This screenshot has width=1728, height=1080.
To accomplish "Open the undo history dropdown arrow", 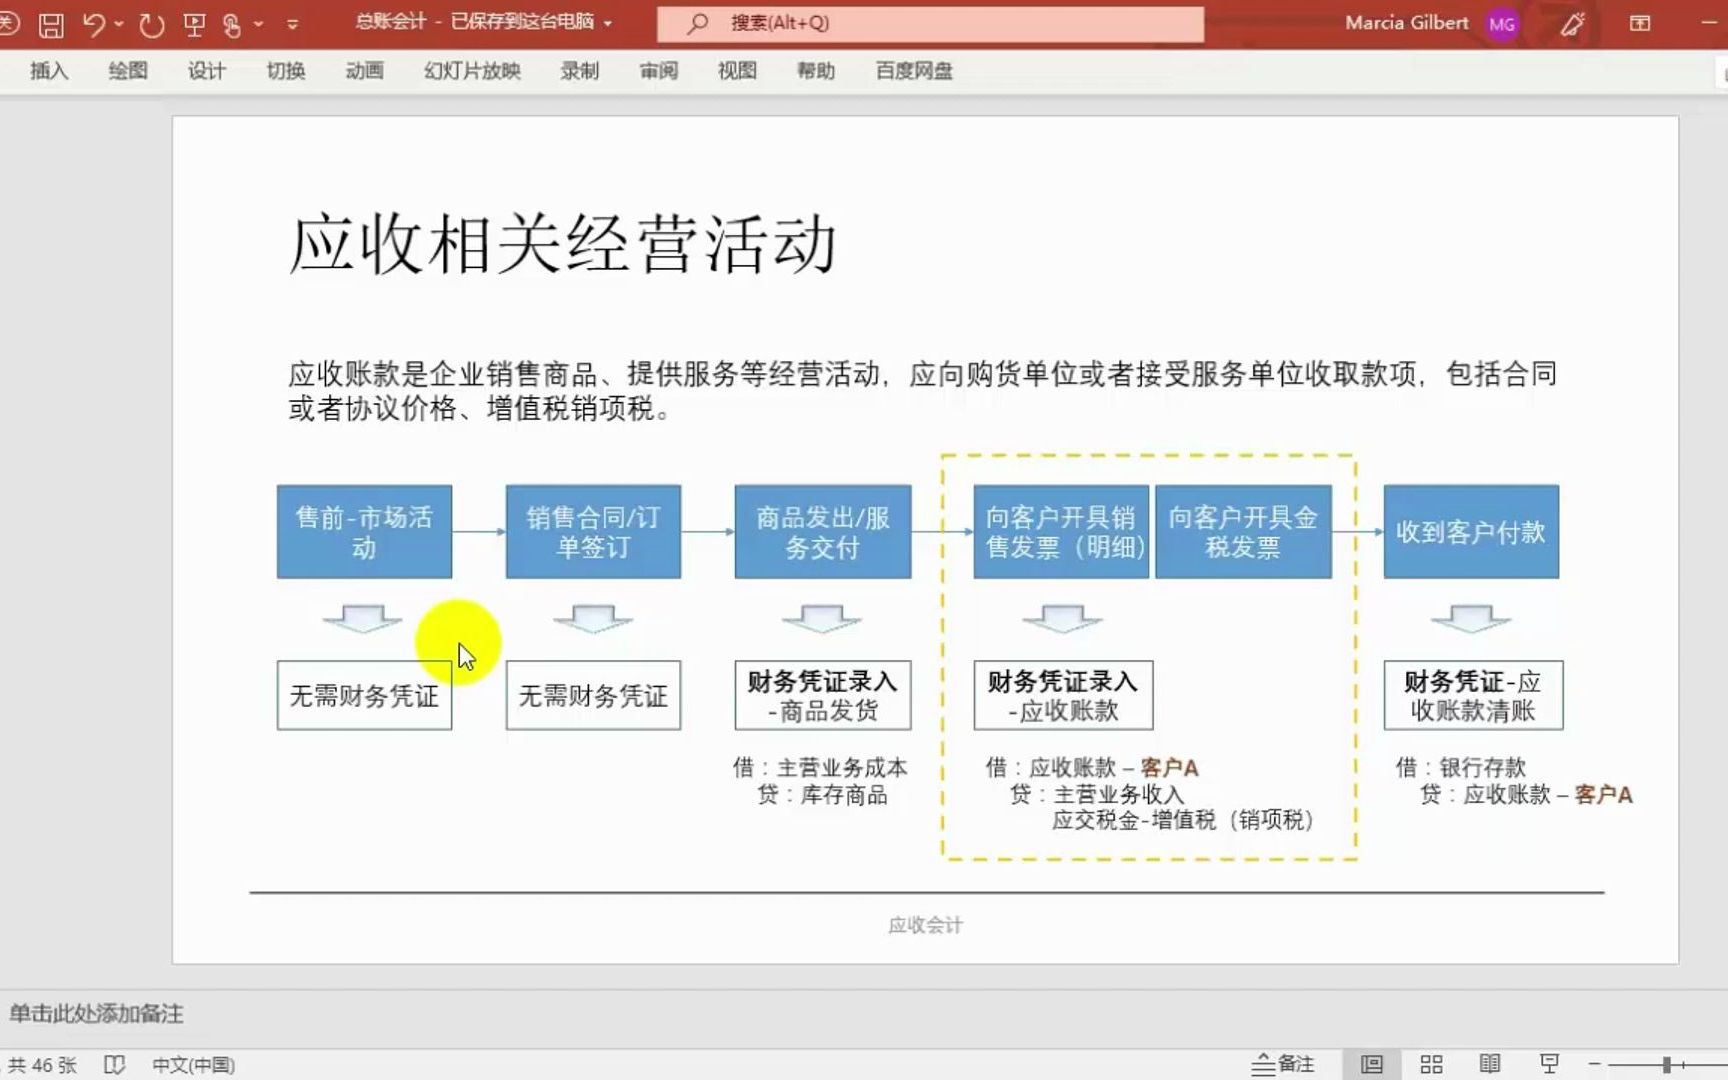I will pos(119,24).
